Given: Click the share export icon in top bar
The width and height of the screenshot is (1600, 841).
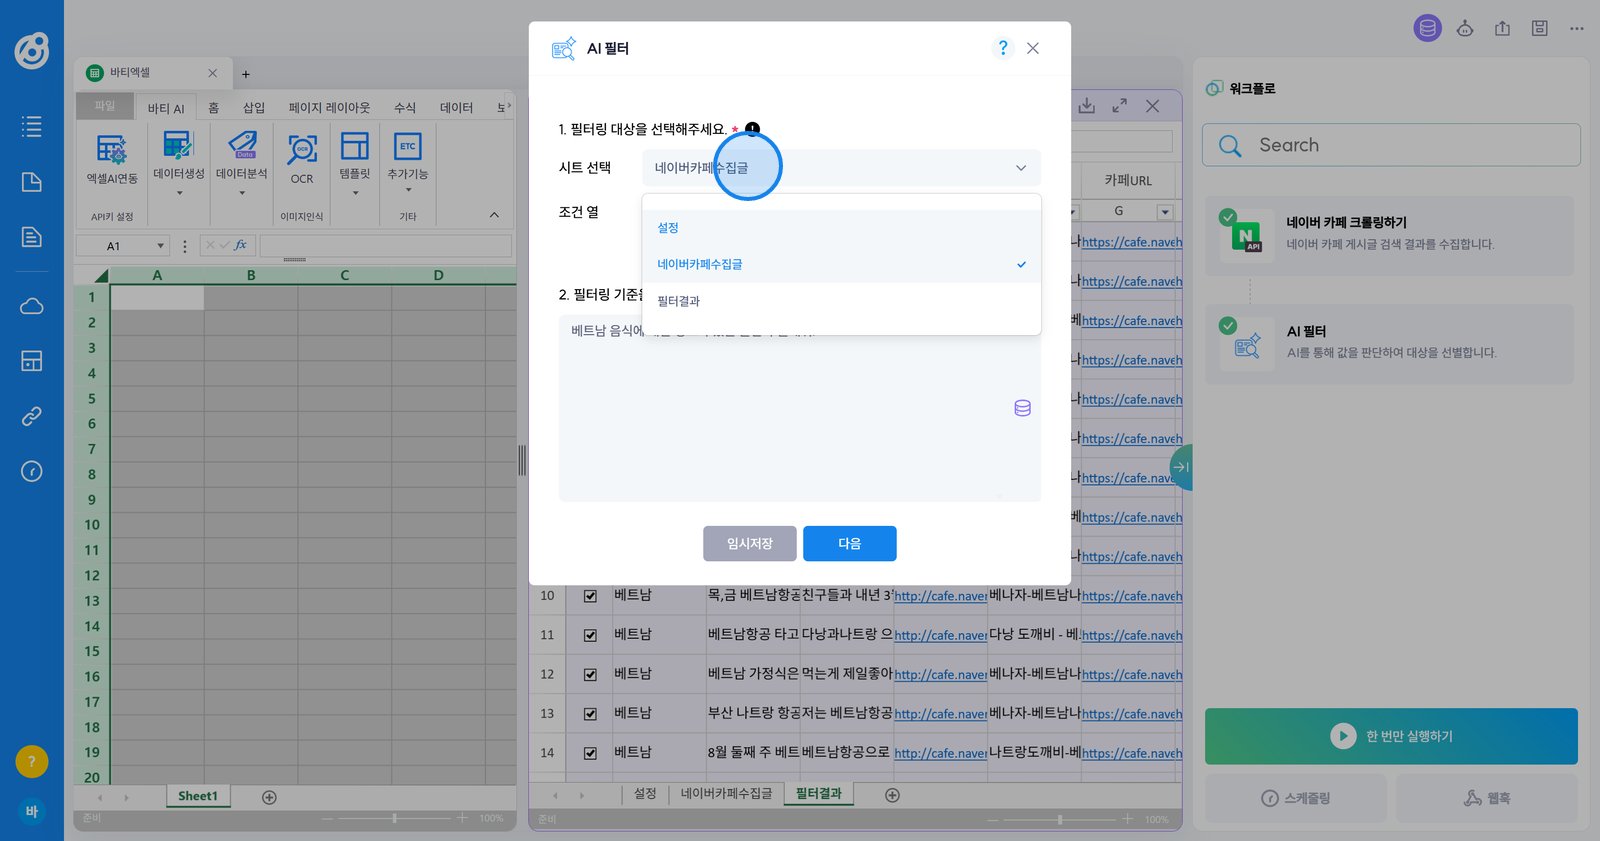Looking at the screenshot, I should [1502, 28].
